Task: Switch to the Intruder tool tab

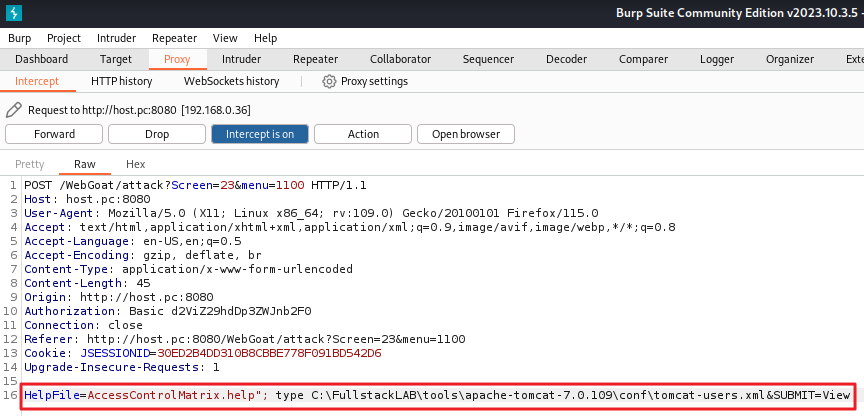Action: tap(241, 59)
